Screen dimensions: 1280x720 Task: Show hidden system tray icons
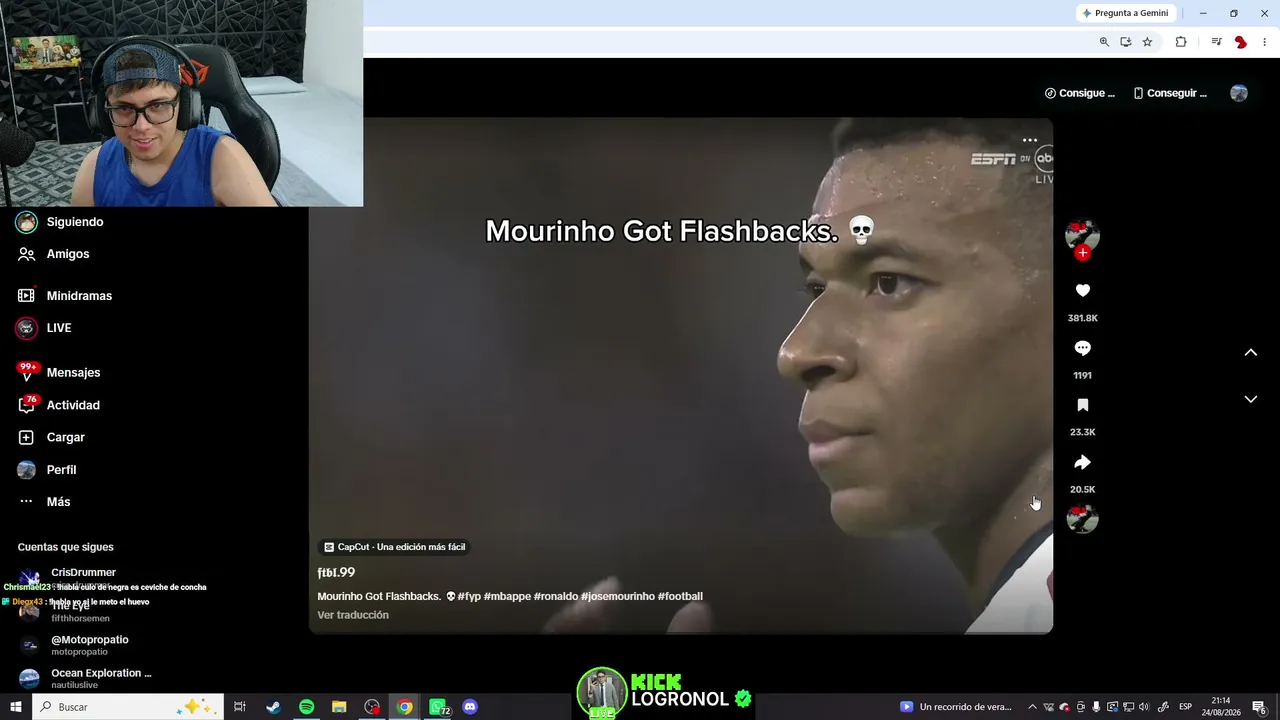[x=1032, y=707]
